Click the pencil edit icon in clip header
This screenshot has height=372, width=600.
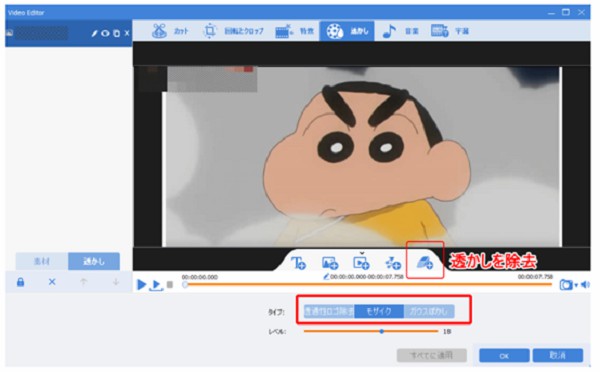[95, 34]
